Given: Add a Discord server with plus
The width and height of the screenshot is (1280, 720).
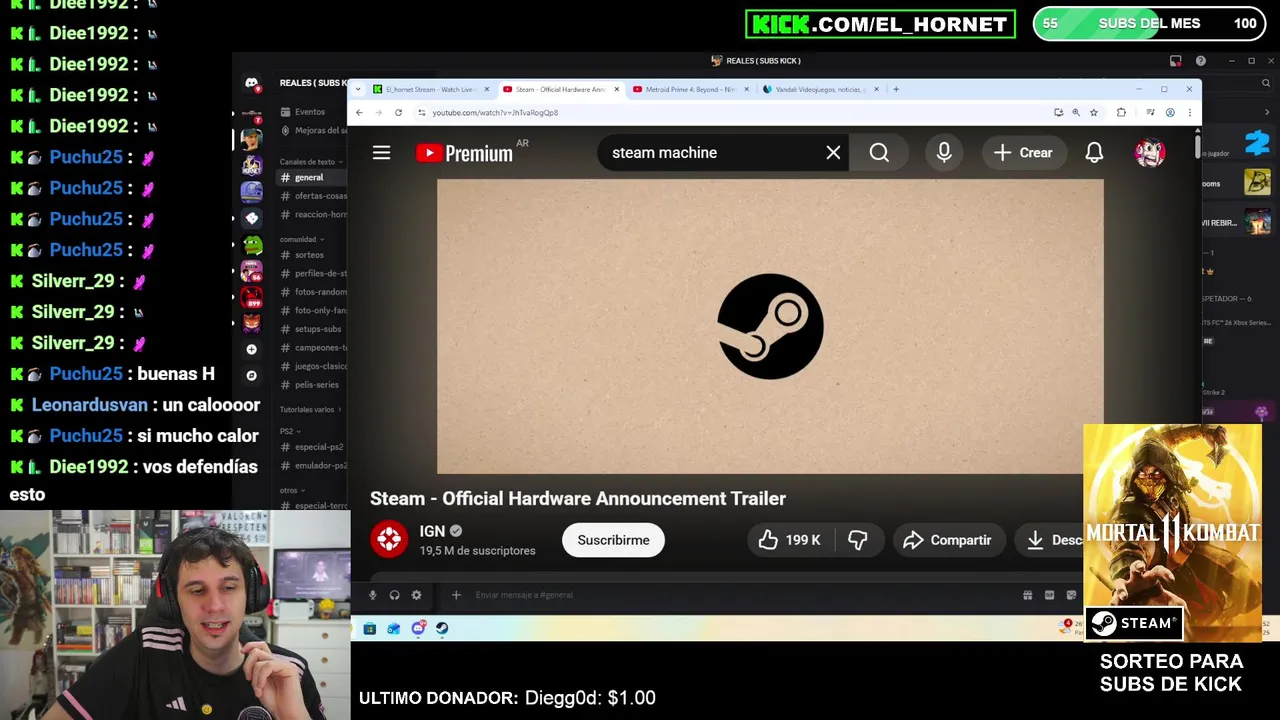Looking at the screenshot, I should tap(251, 349).
